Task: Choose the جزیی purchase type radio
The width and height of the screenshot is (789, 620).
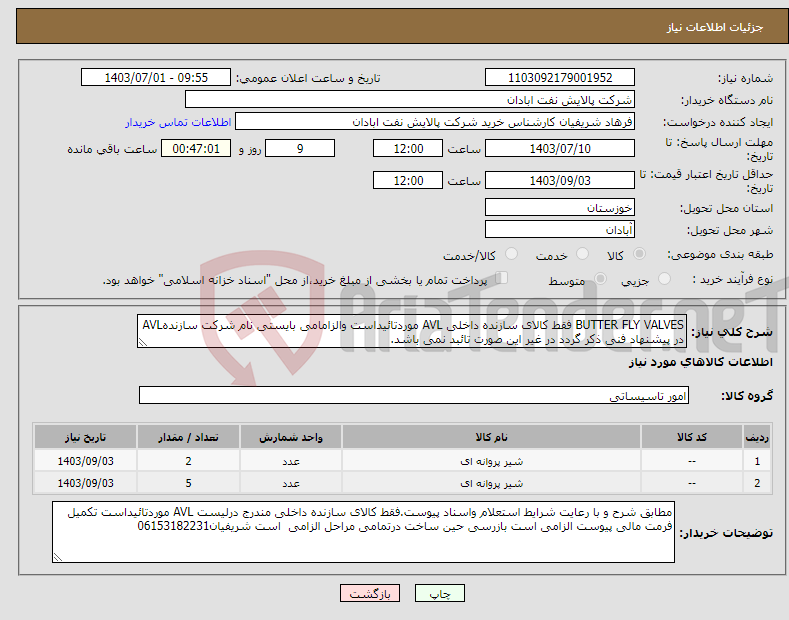Action: [x=664, y=278]
